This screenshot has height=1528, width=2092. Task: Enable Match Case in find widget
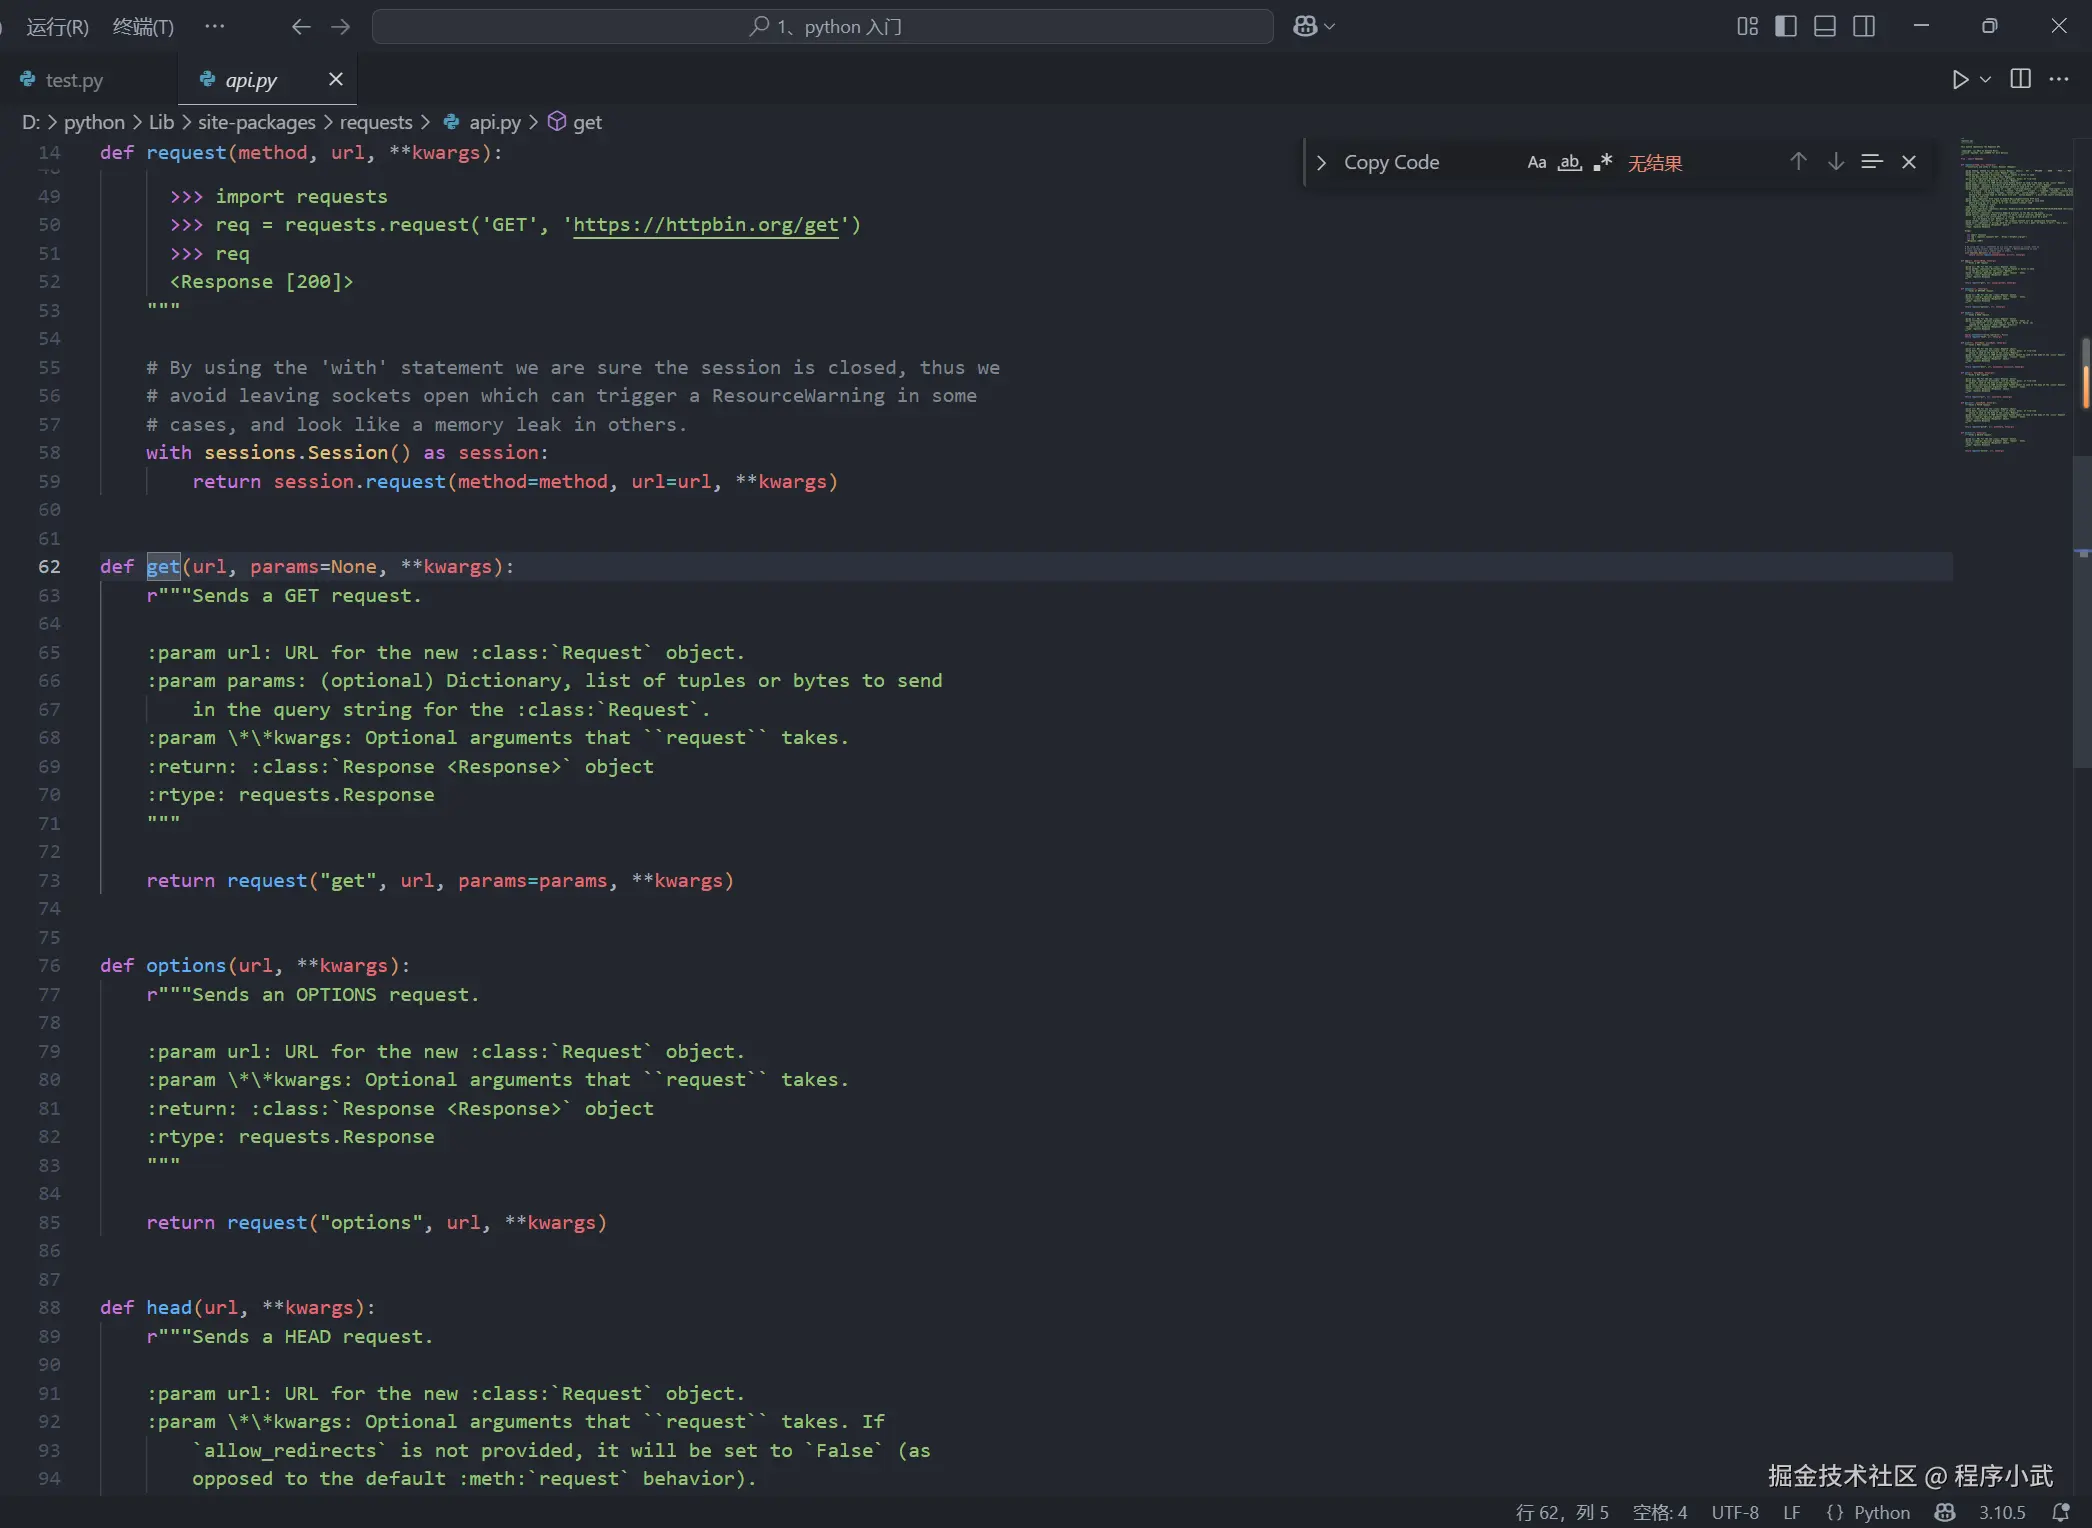(1537, 162)
